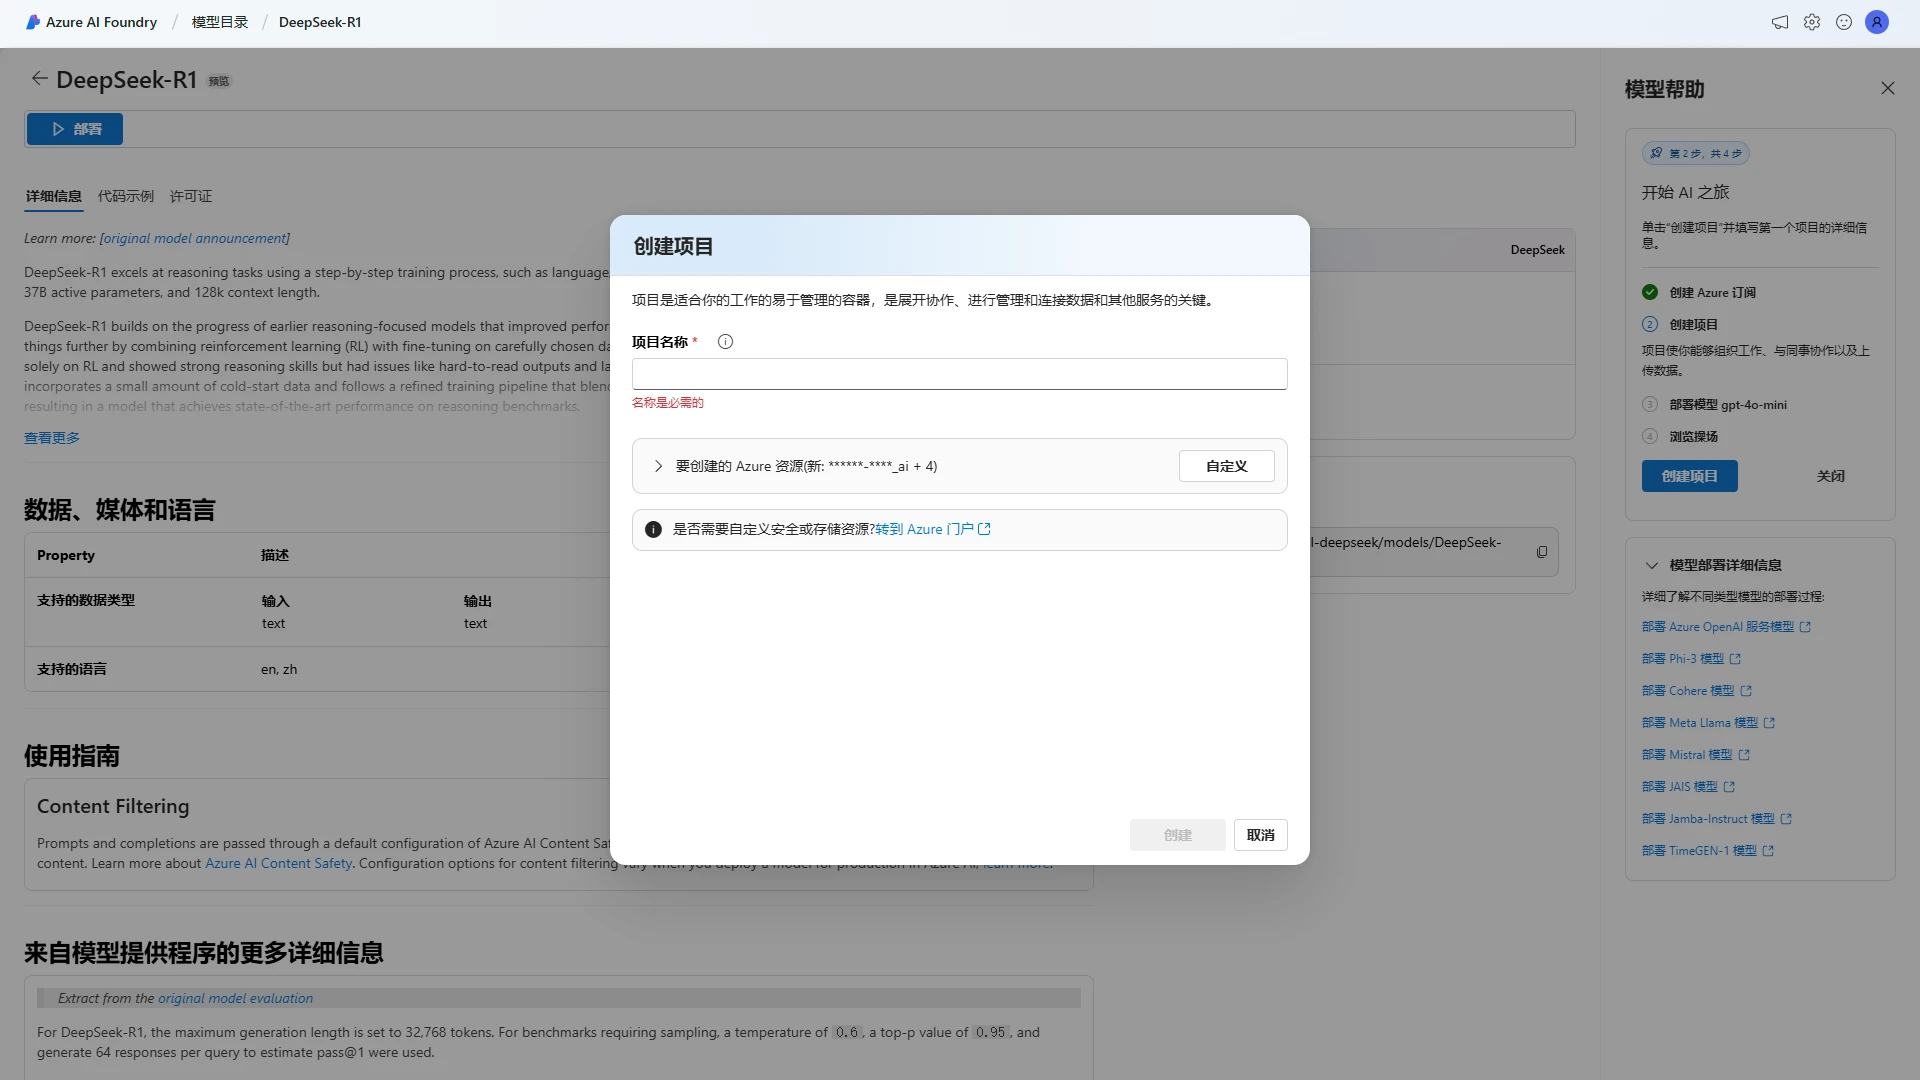Open the settings gear icon
Screen dimensions: 1920x1080
pos(1812,21)
